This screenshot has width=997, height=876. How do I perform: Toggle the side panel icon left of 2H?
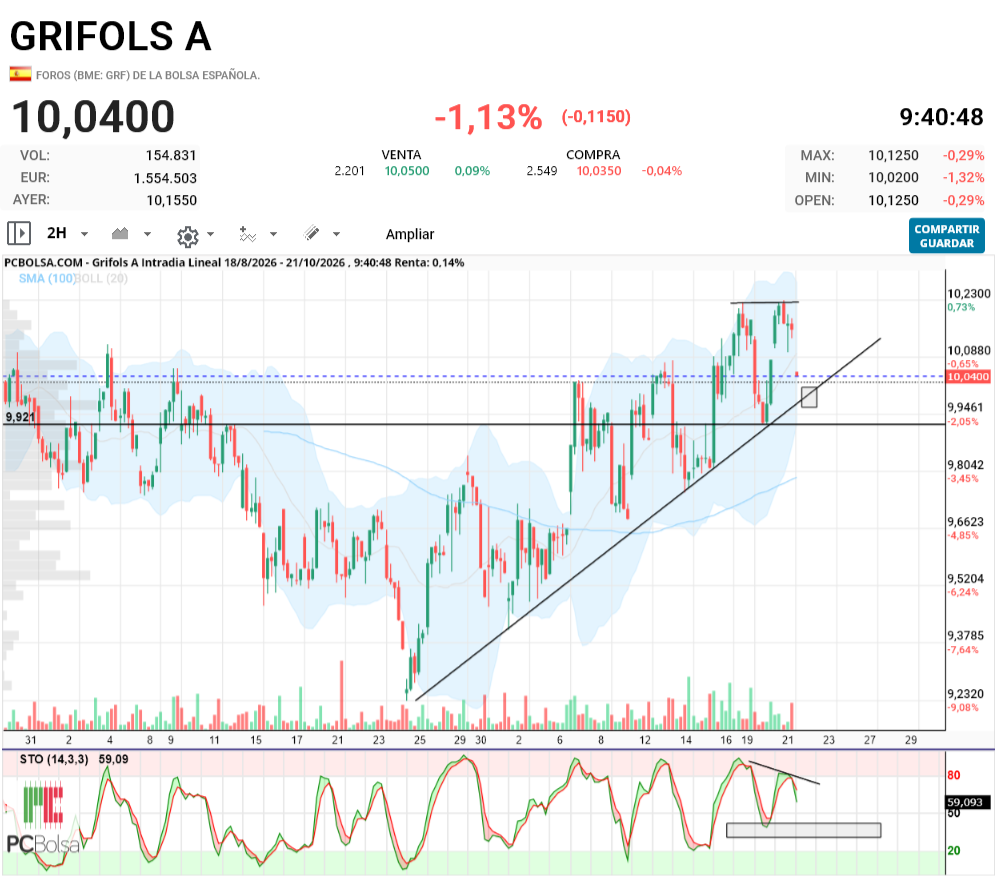18,233
